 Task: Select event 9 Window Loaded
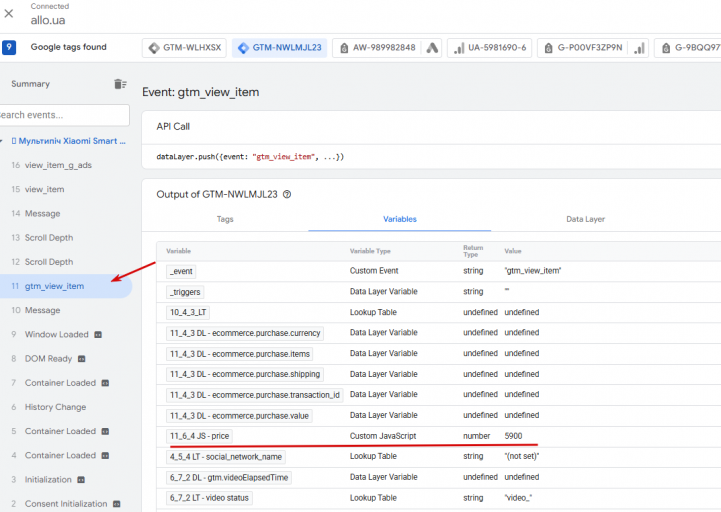(x=66, y=334)
